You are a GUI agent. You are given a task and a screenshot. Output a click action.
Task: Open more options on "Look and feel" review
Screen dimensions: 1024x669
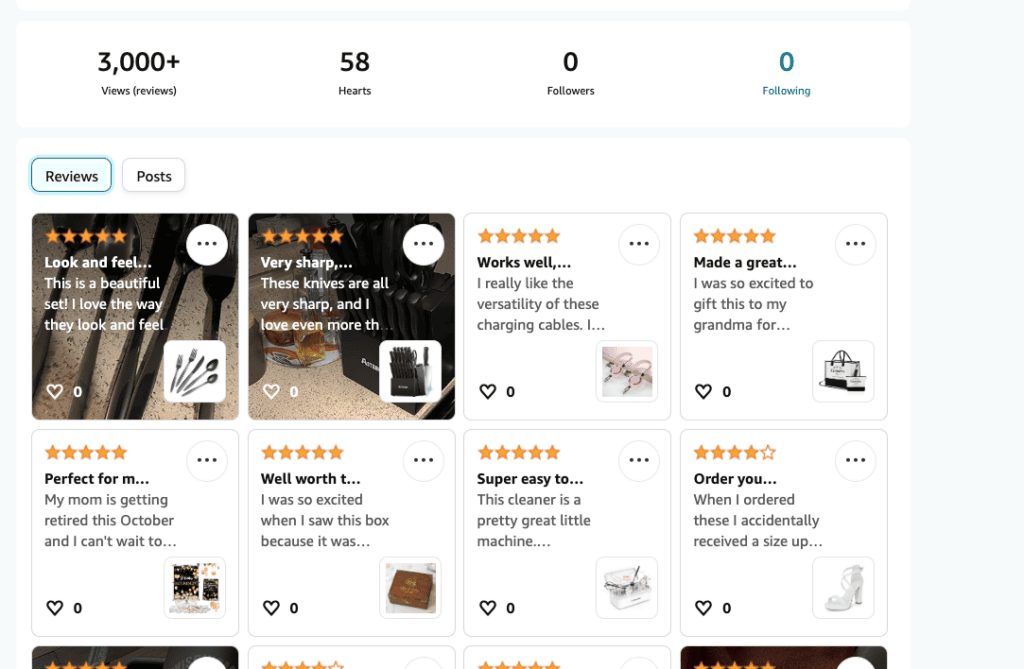(x=207, y=244)
